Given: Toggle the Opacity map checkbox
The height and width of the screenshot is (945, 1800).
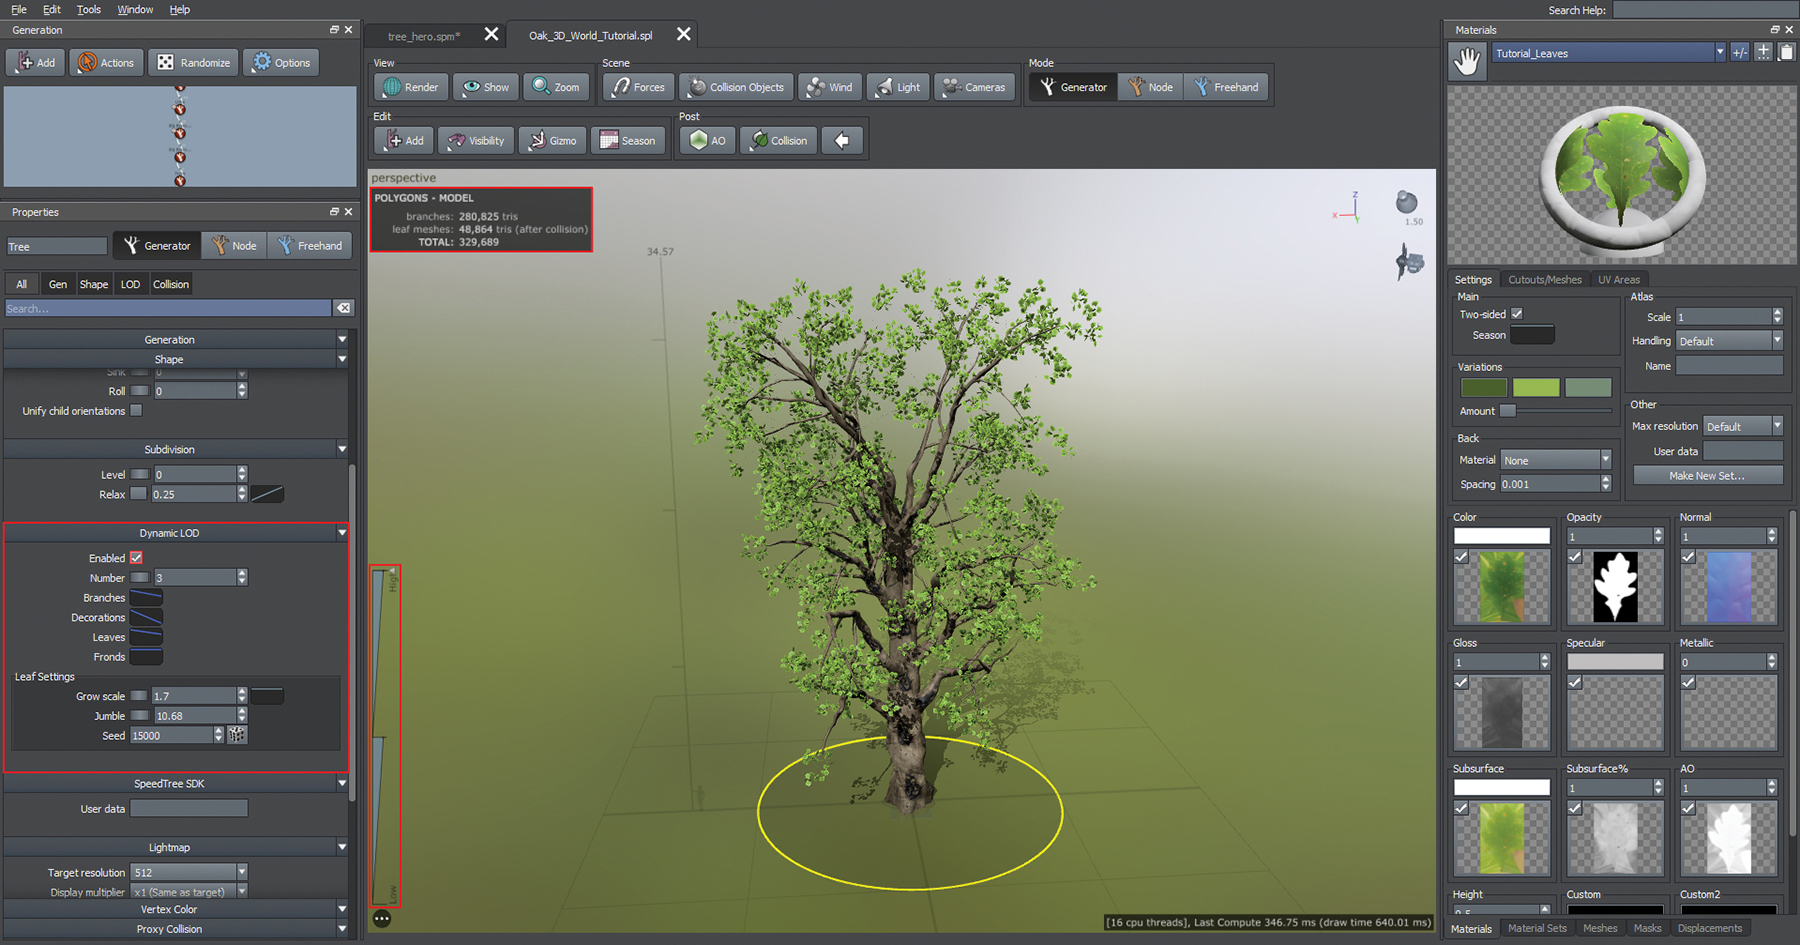Looking at the screenshot, I should coord(1575,557).
